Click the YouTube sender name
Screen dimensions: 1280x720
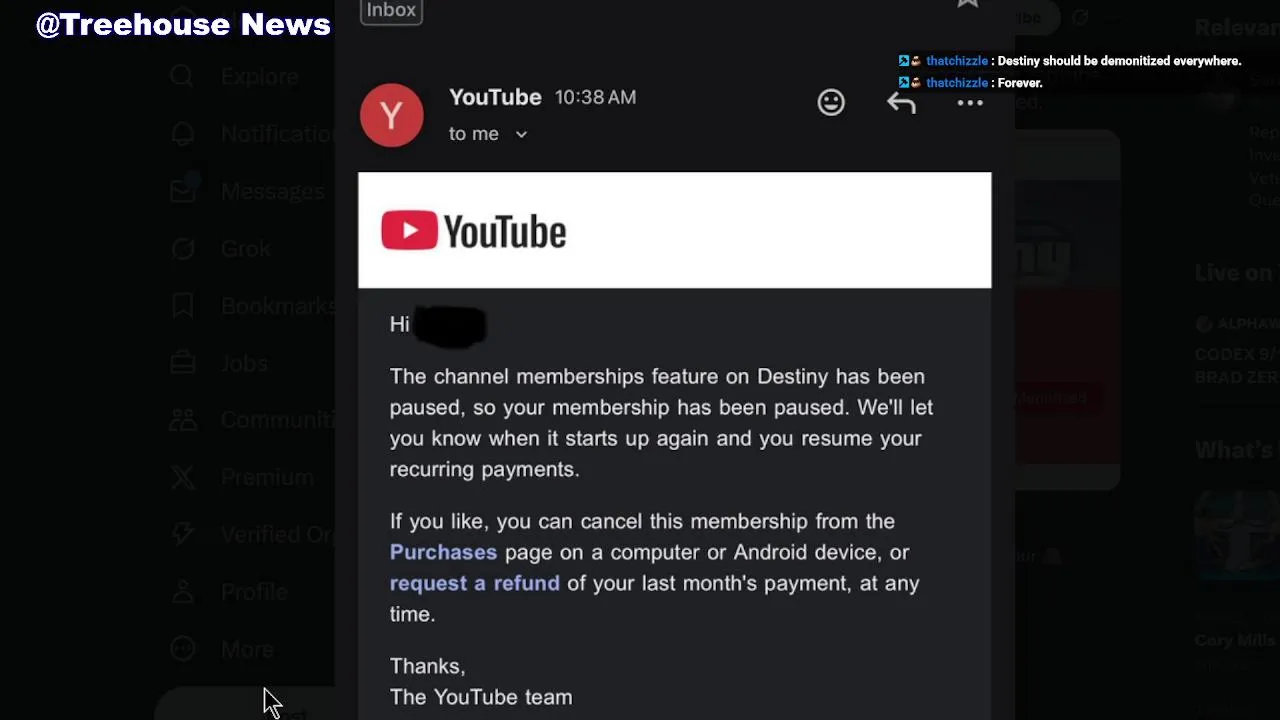point(495,97)
